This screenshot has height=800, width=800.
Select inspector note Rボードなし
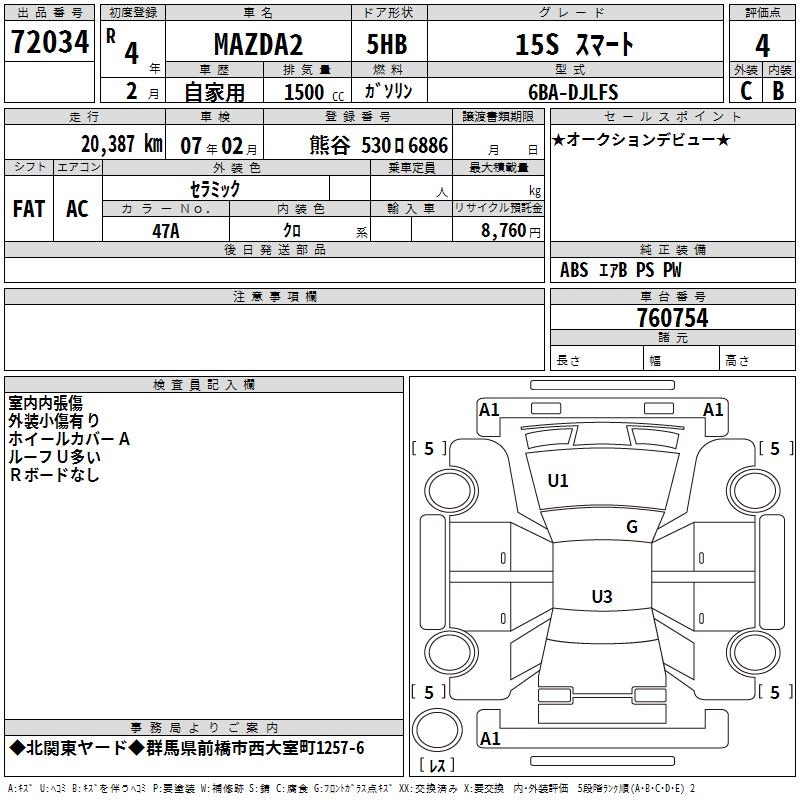54,474
